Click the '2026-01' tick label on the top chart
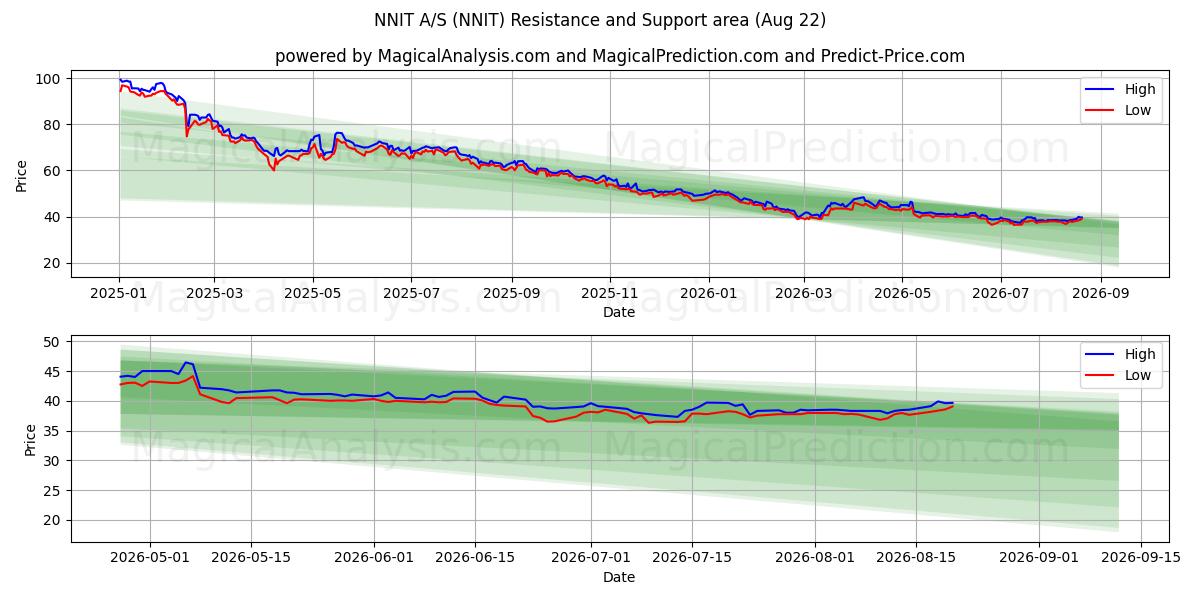This screenshot has width=1200, height=600. point(708,294)
